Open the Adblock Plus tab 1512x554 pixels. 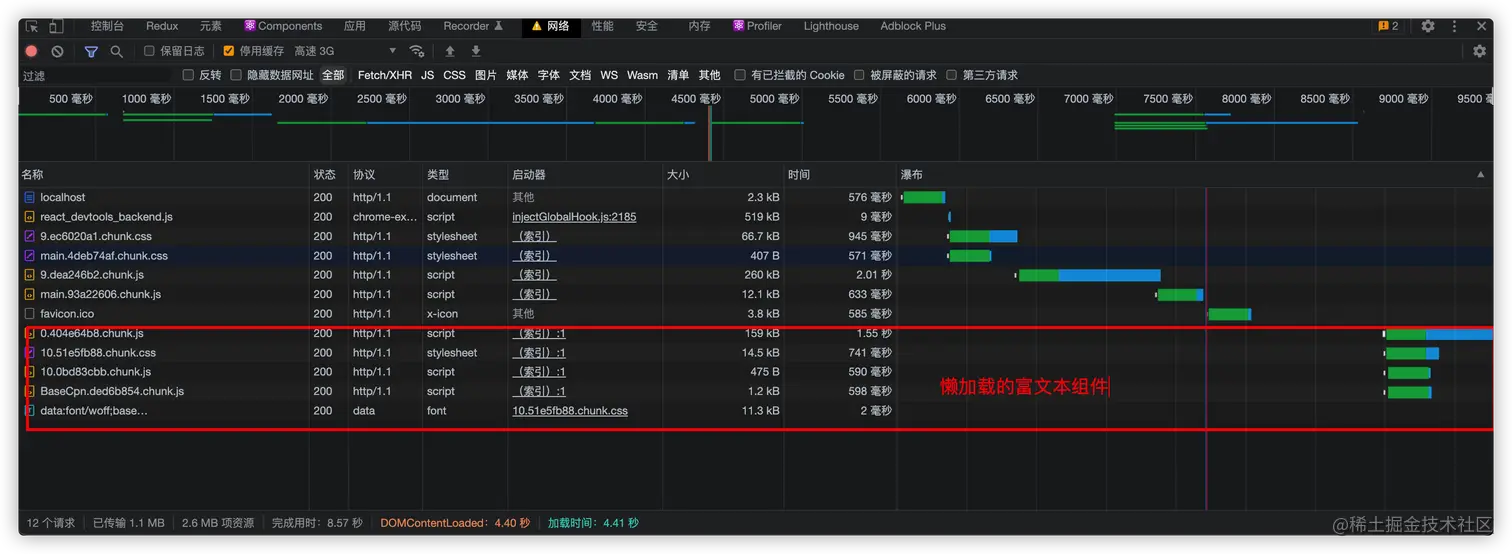point(913,26)
